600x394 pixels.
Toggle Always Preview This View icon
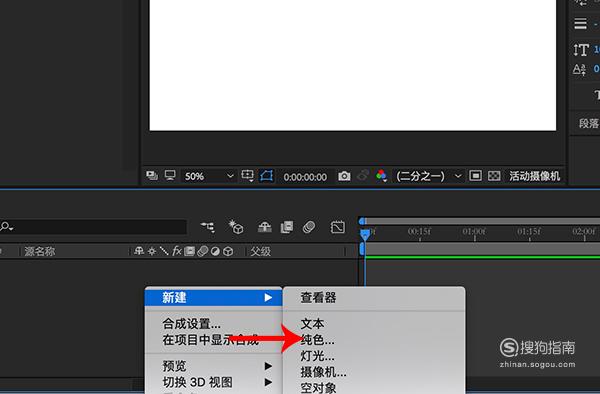pyautogui.click(x=152, y=176)
